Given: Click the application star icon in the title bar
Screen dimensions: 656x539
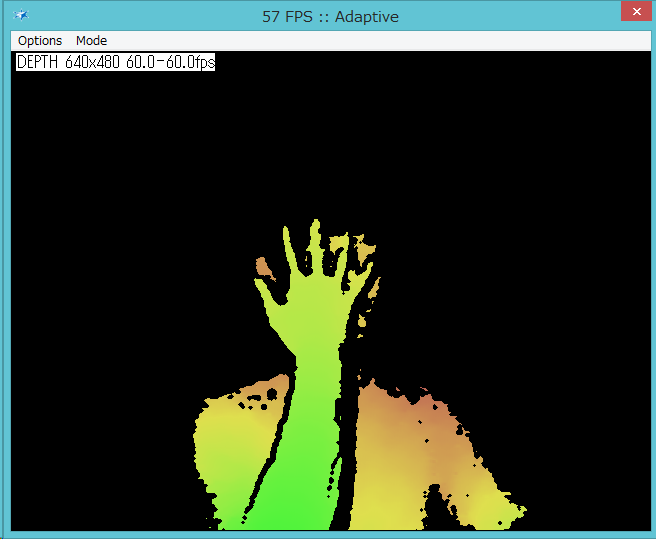Looking at the screenshot, I should click(20, 15).
